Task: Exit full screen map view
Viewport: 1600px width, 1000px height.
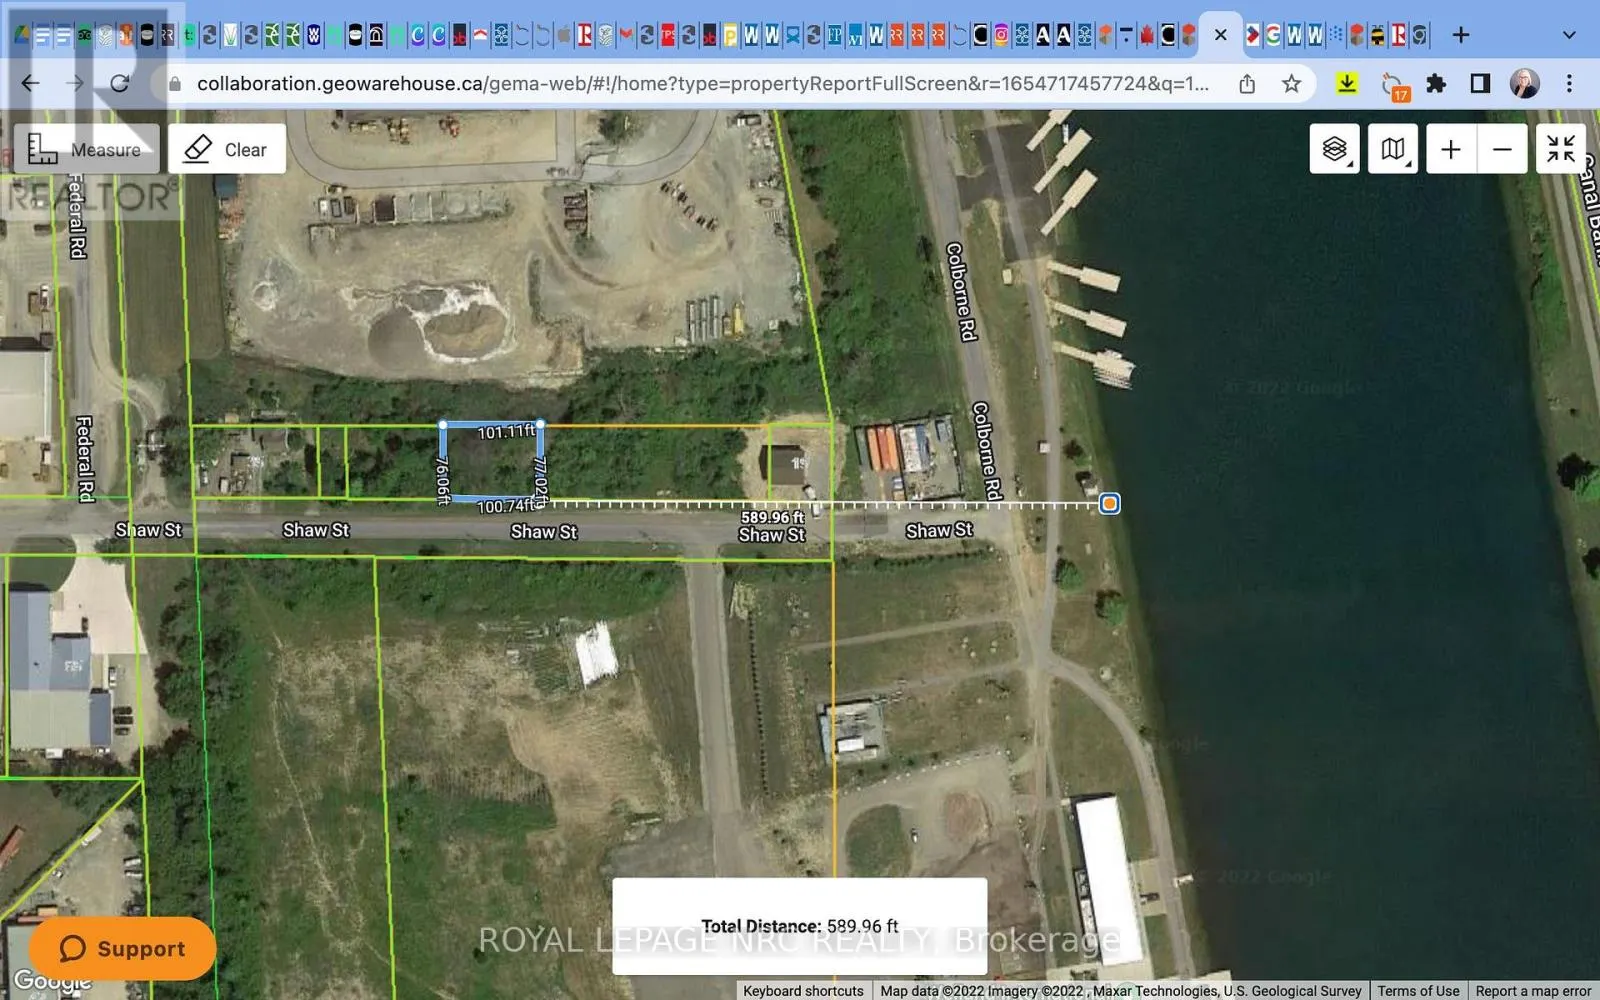Action: (x=1561, y=149)
